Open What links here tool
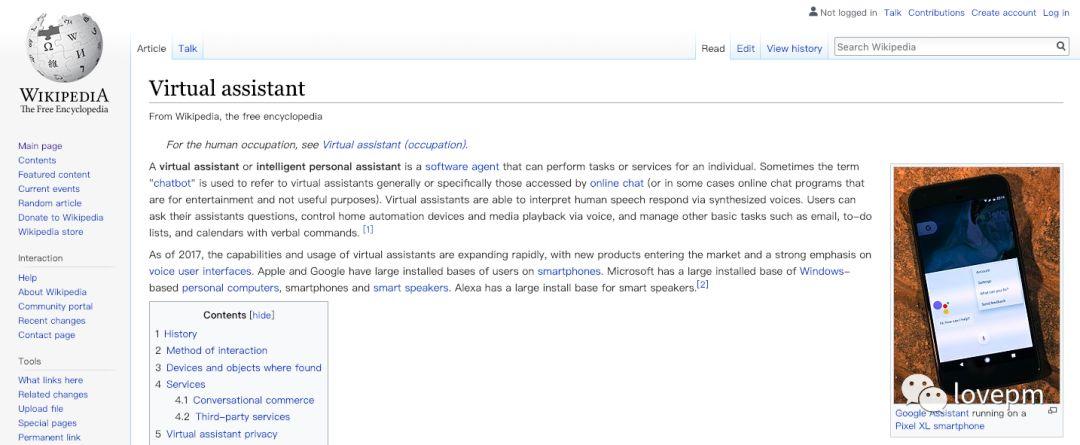The image size is (1080, 445). coord(50,380)
